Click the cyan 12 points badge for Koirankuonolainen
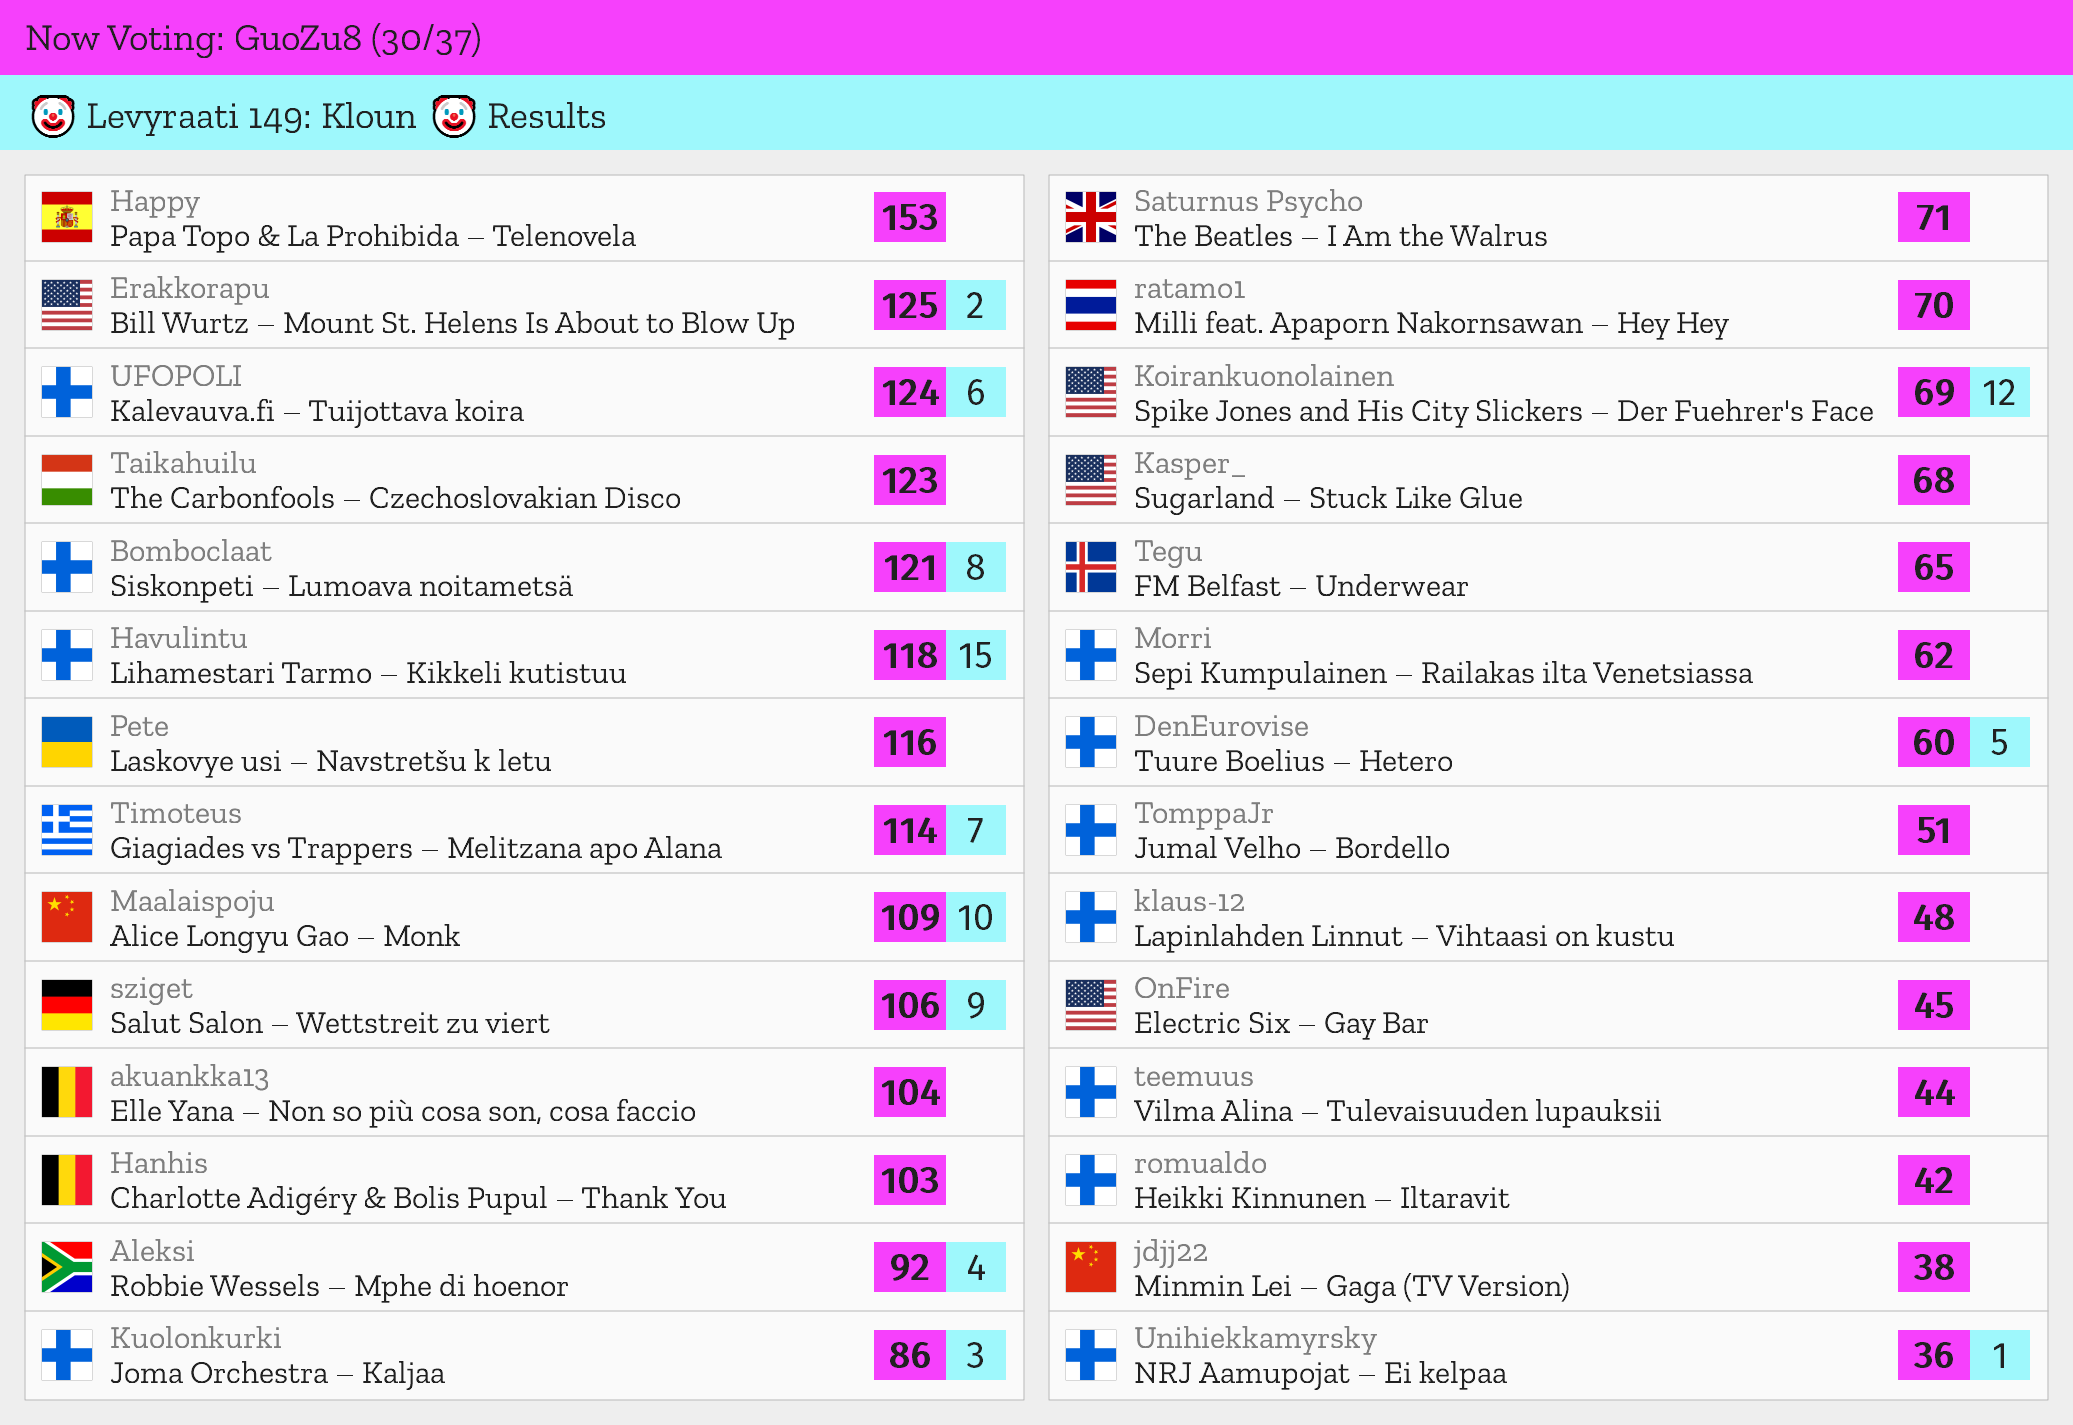2073x1425 pixels. [x=1998, y=392]
